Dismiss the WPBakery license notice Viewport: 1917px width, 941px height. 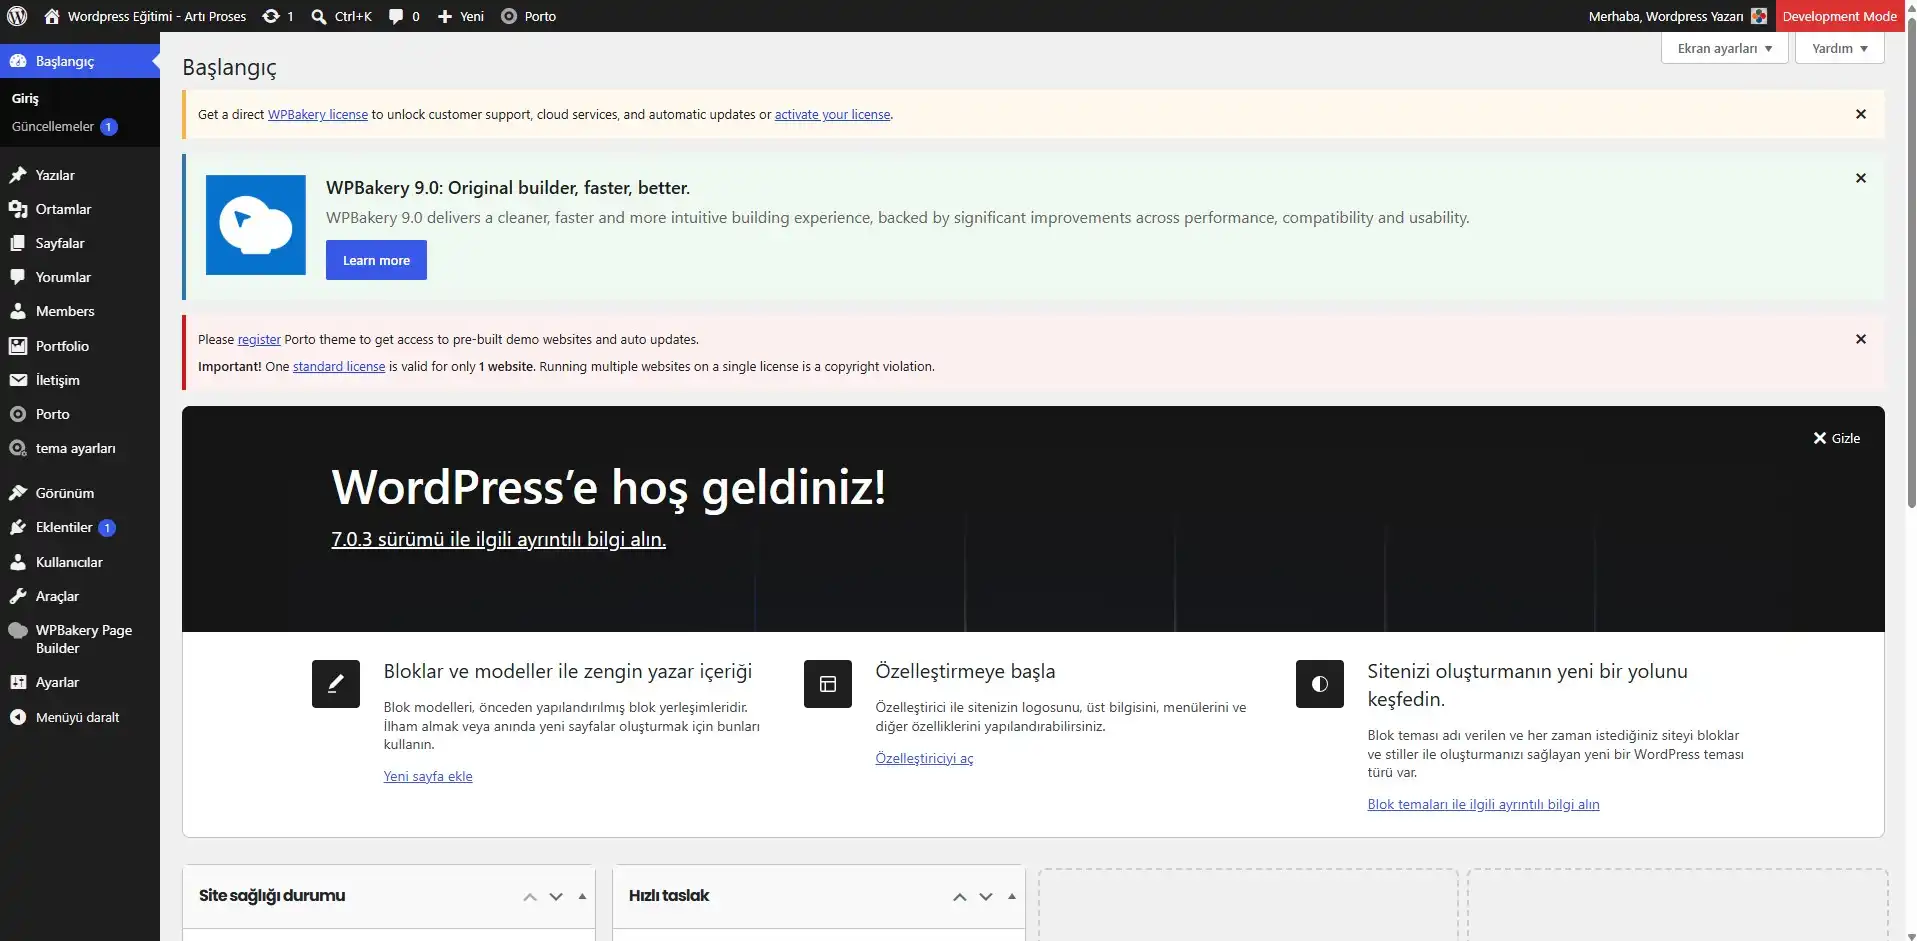click(1861, 114)
